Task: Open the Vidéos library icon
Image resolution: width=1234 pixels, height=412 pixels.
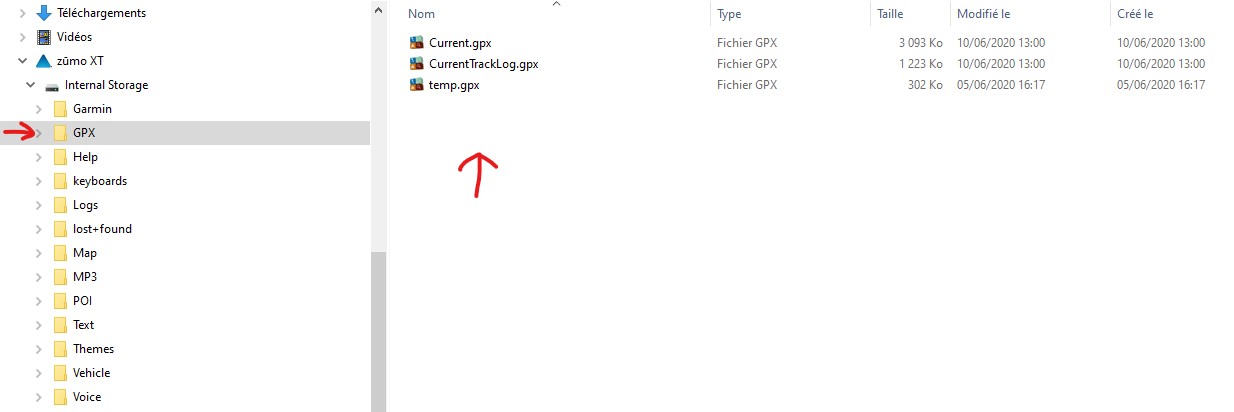Action: click(x=43, y=37)
